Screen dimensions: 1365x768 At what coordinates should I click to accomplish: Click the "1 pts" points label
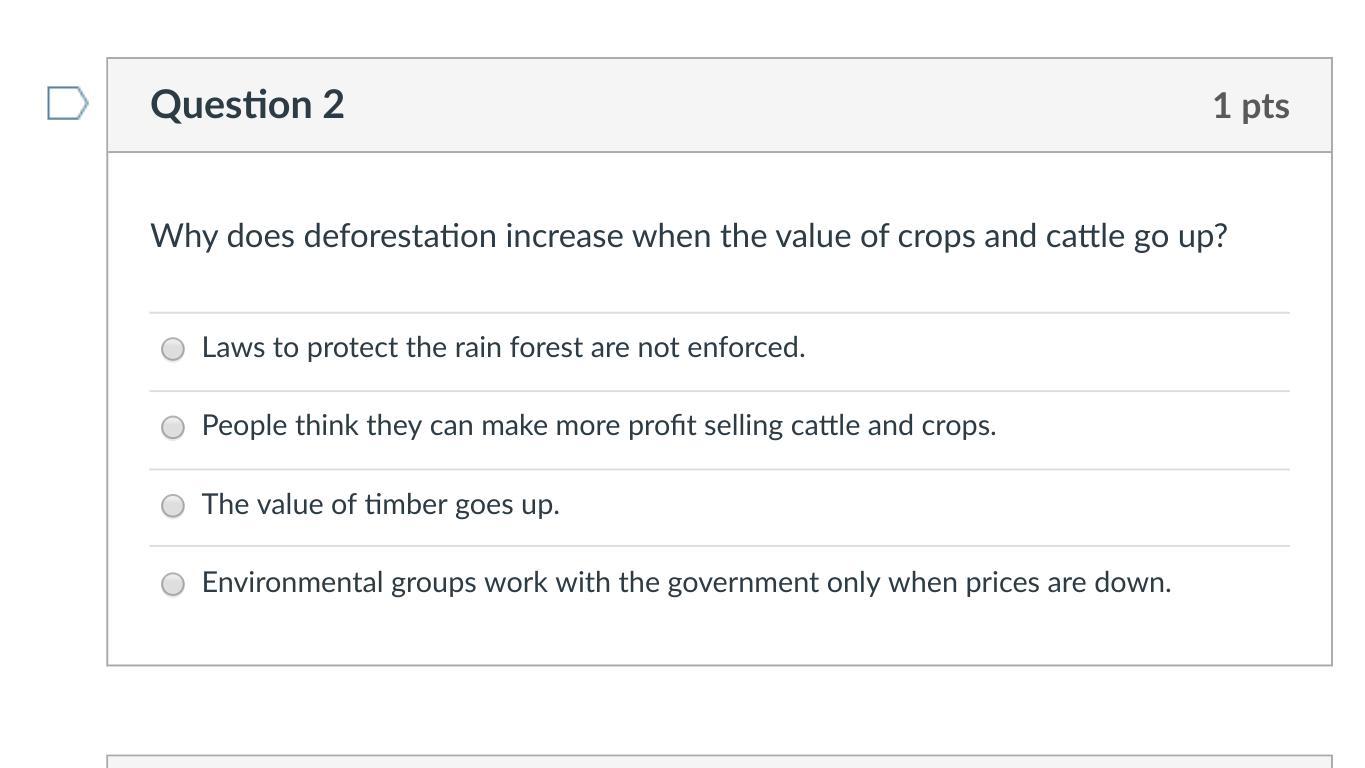[1250, 106]
